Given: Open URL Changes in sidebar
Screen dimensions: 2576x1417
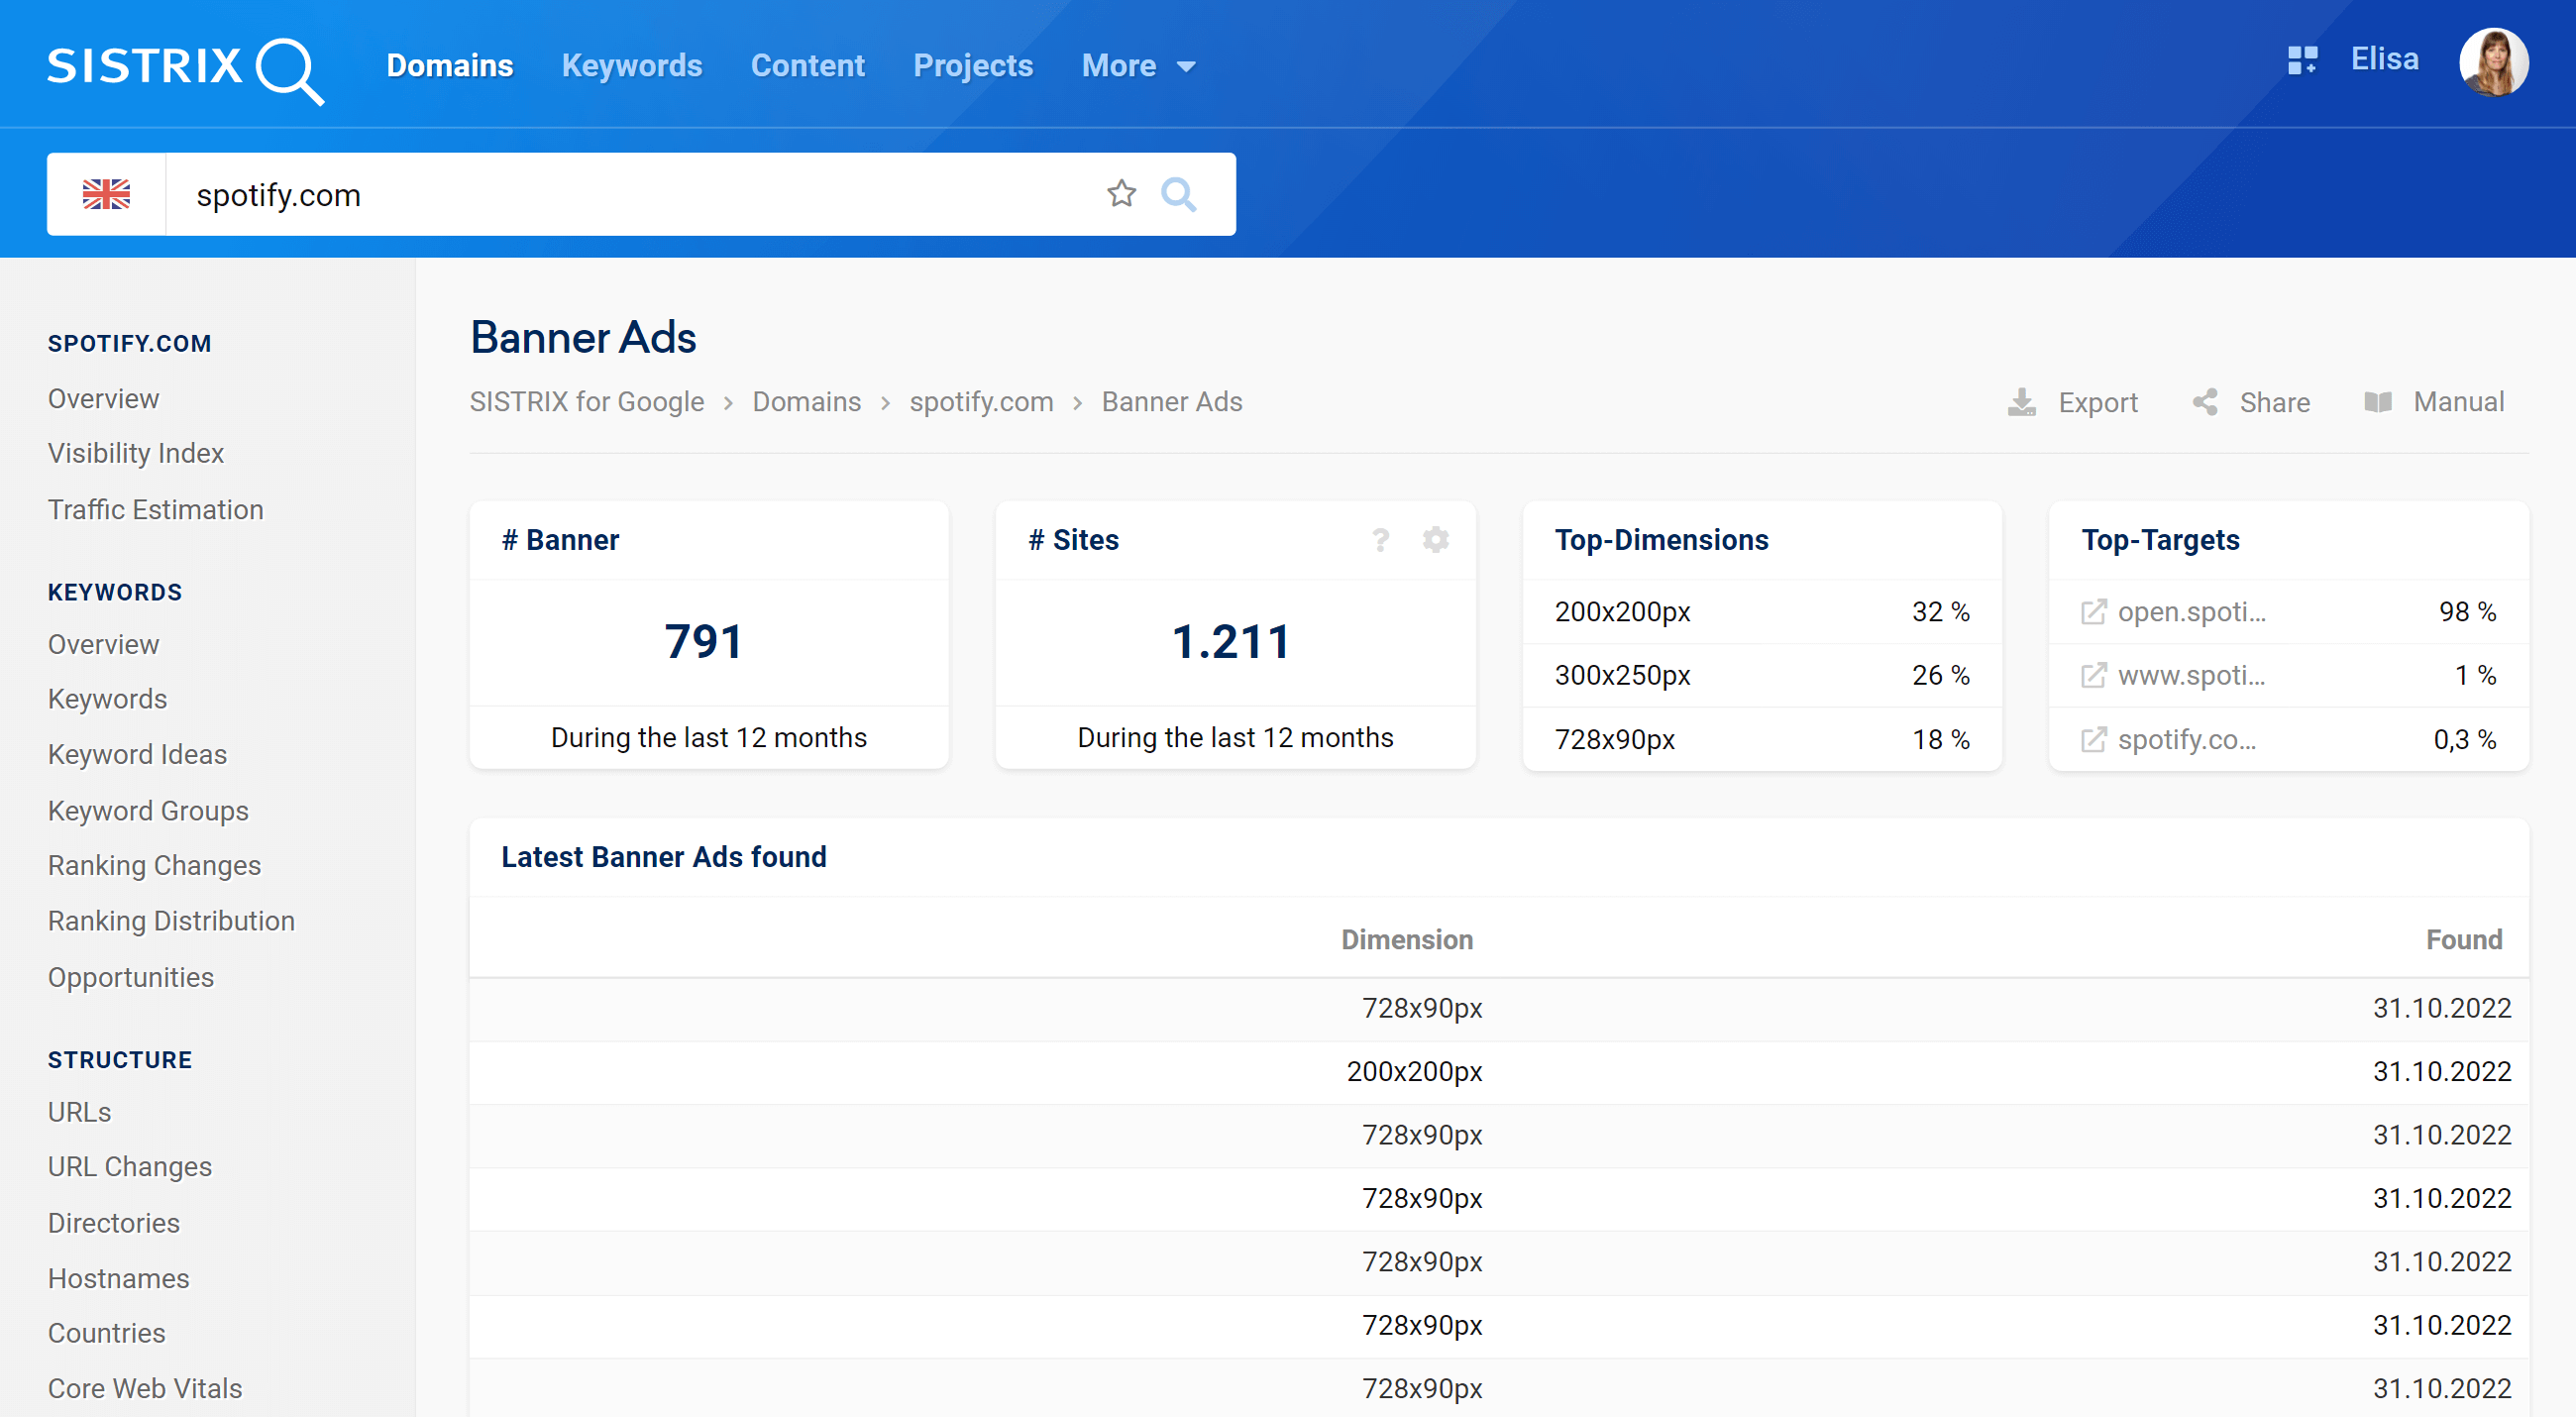Looking at the screenshot, I should (130, 1167).
